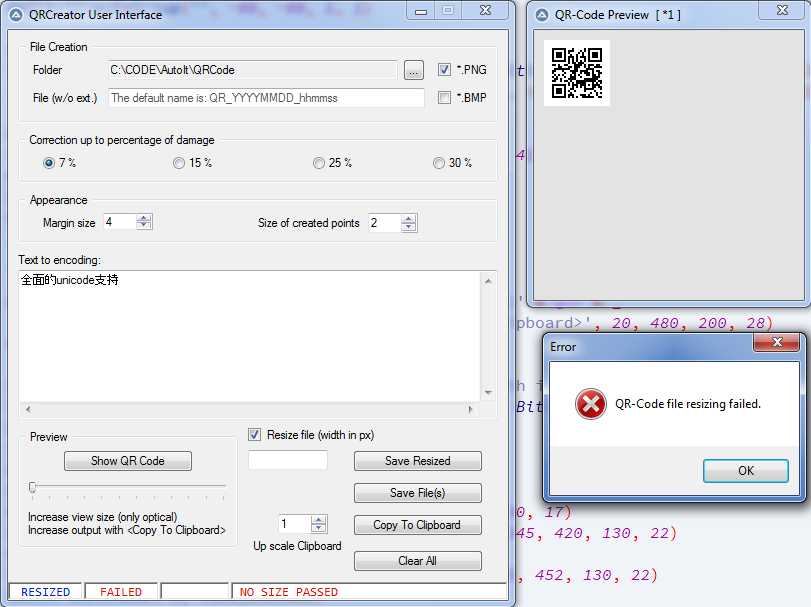The width and height of the screenshot is (811, 607).
Task: Enable the *.BMP file format checkbox
Action: 445,98
